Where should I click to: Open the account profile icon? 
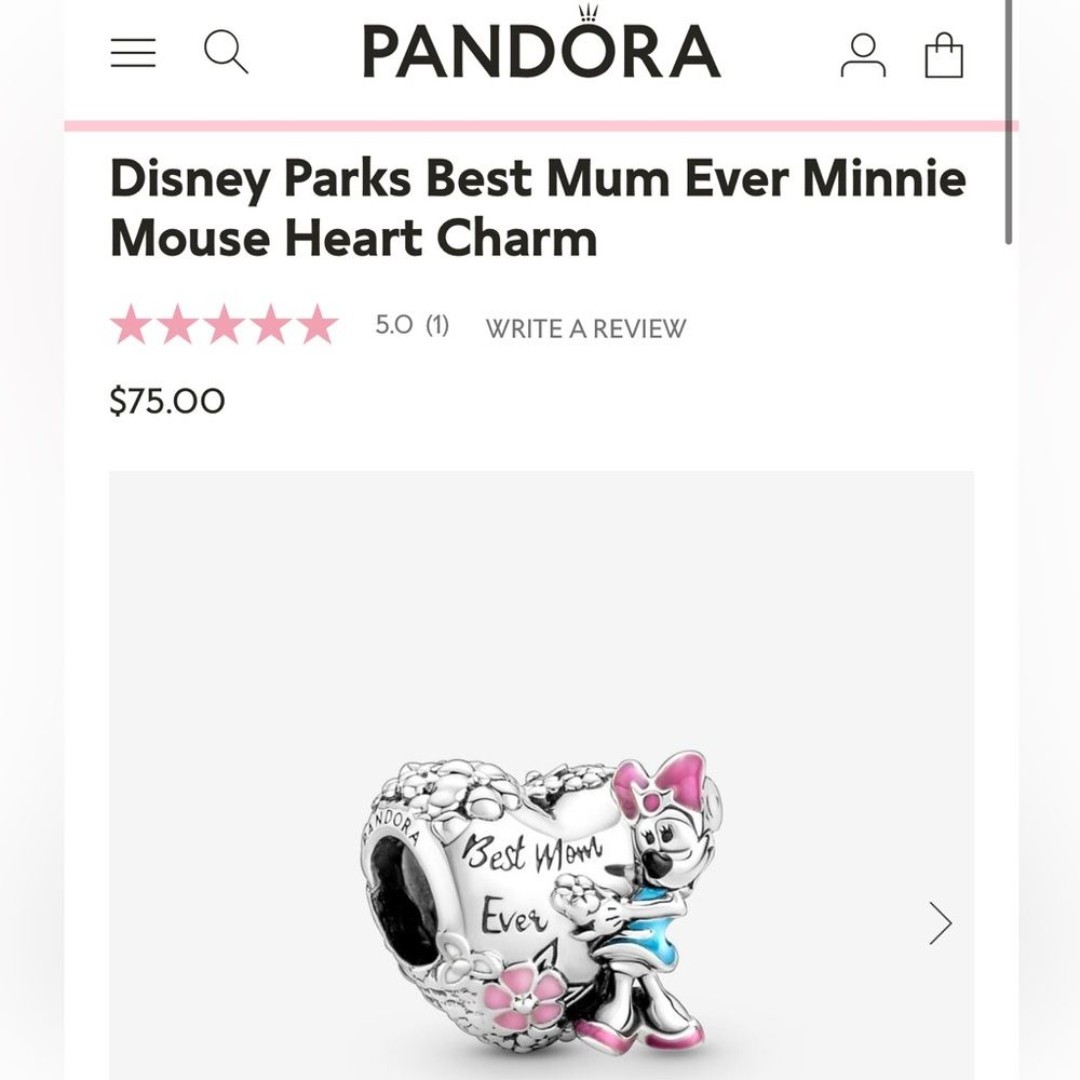click(863, 55)
